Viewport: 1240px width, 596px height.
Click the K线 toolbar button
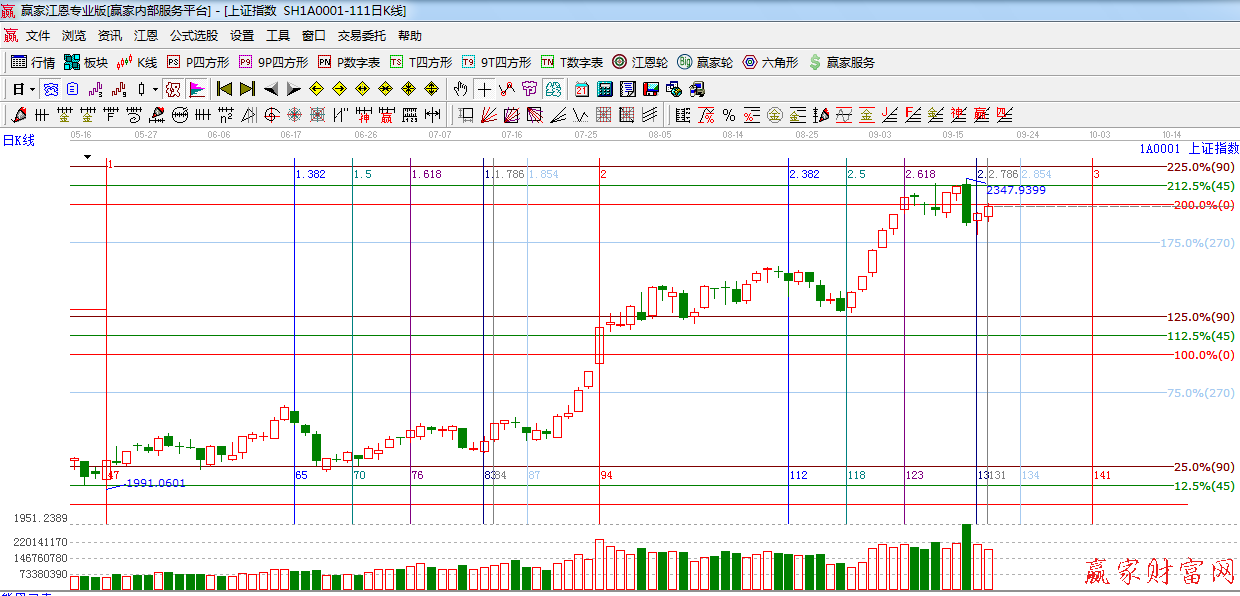137,62
